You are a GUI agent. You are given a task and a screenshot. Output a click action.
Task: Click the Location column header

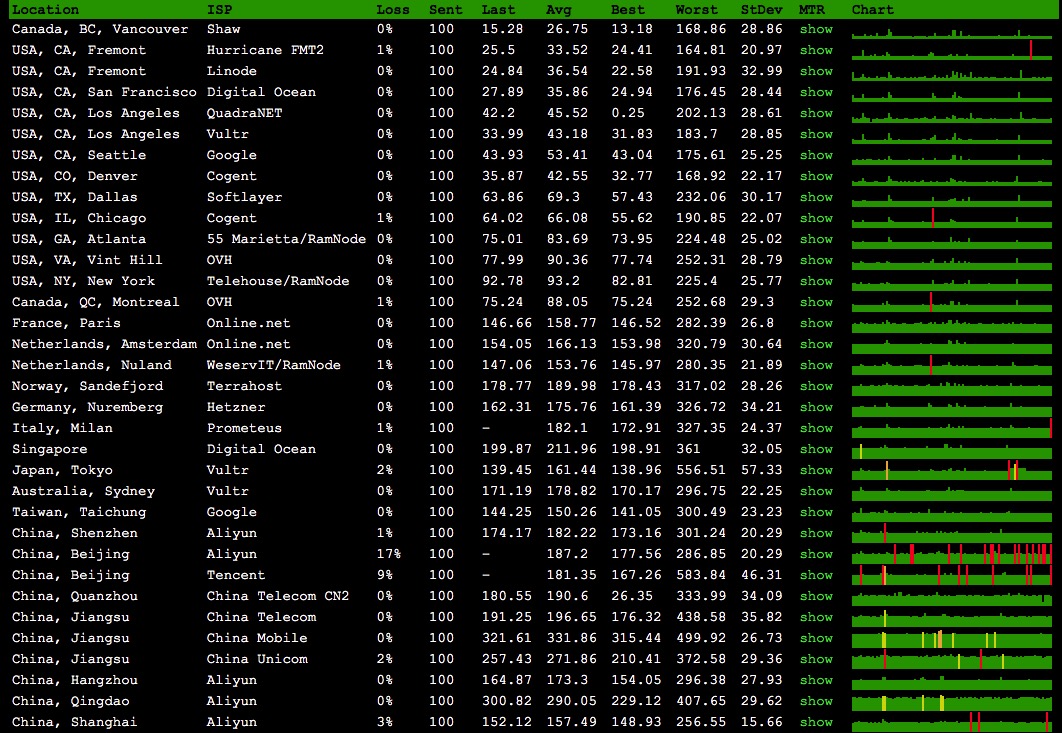(45, 9)
